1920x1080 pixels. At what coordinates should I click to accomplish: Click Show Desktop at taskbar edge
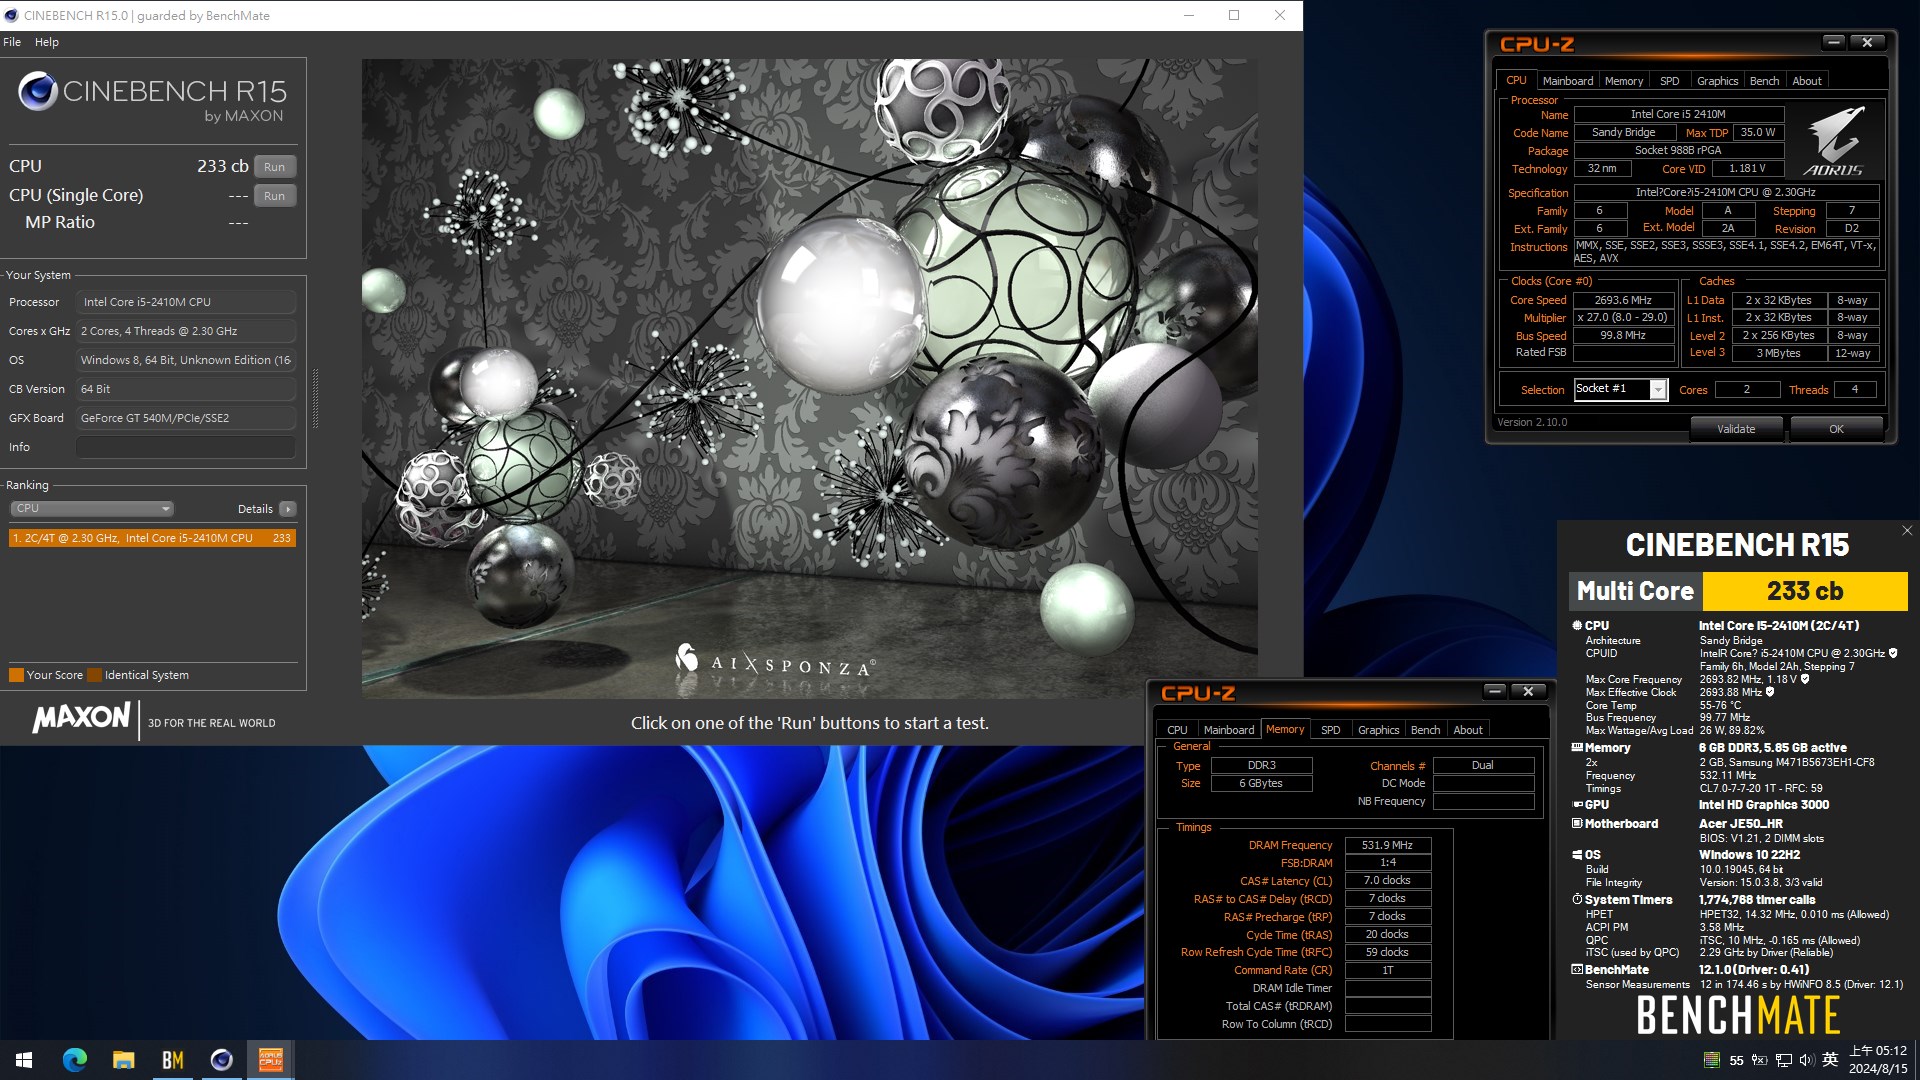1916,1060
